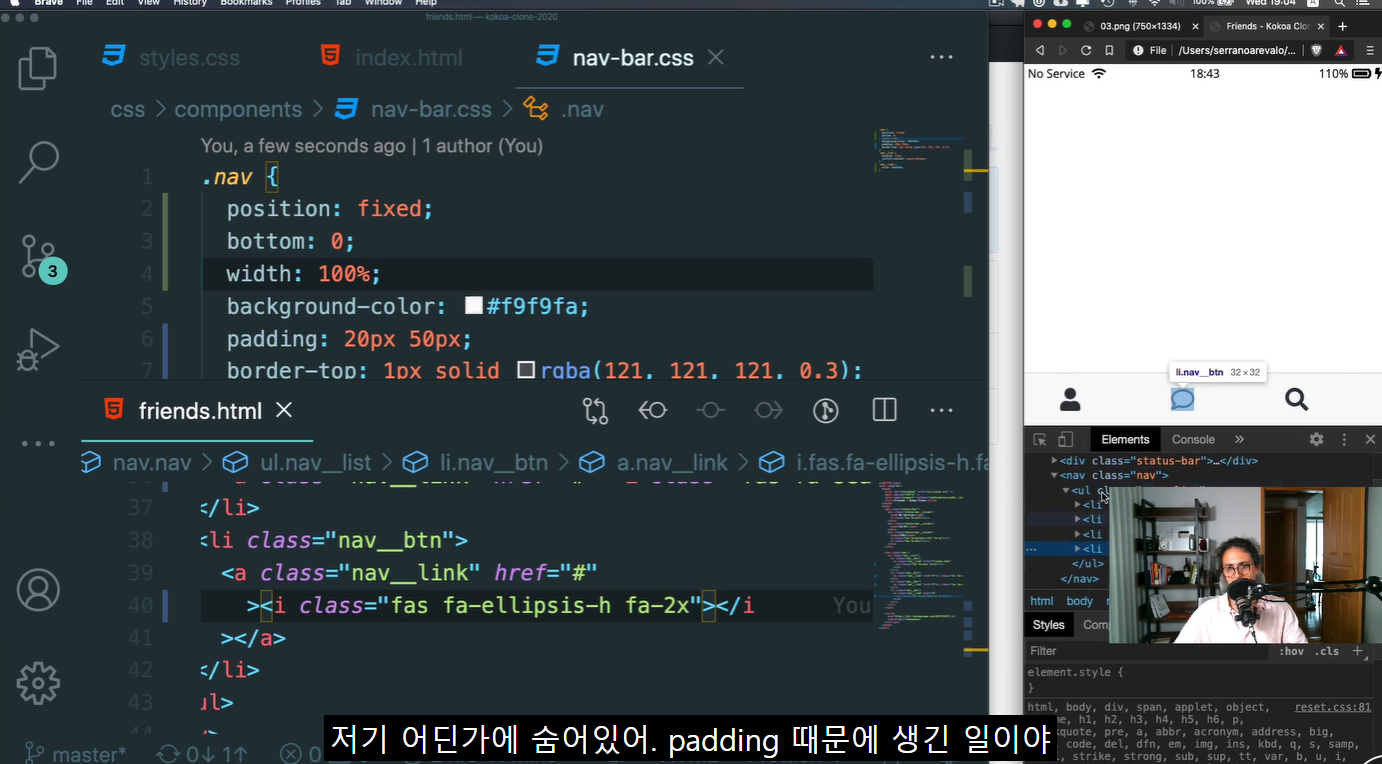Collapse the nav class="nav" node
The height and width of the screenshot is (764, 1382).
1054,475
